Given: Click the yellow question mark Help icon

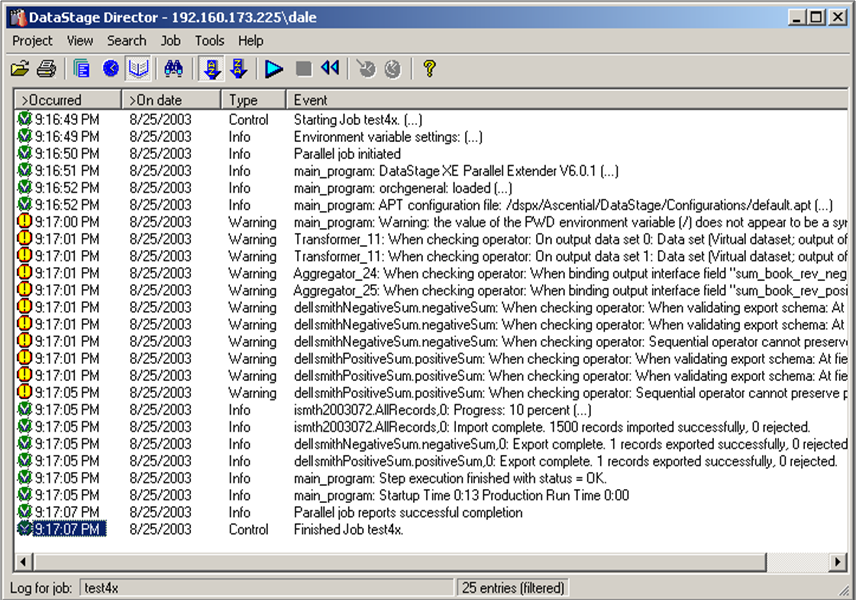Looking at the screenshot, I should tap(429, 69).
